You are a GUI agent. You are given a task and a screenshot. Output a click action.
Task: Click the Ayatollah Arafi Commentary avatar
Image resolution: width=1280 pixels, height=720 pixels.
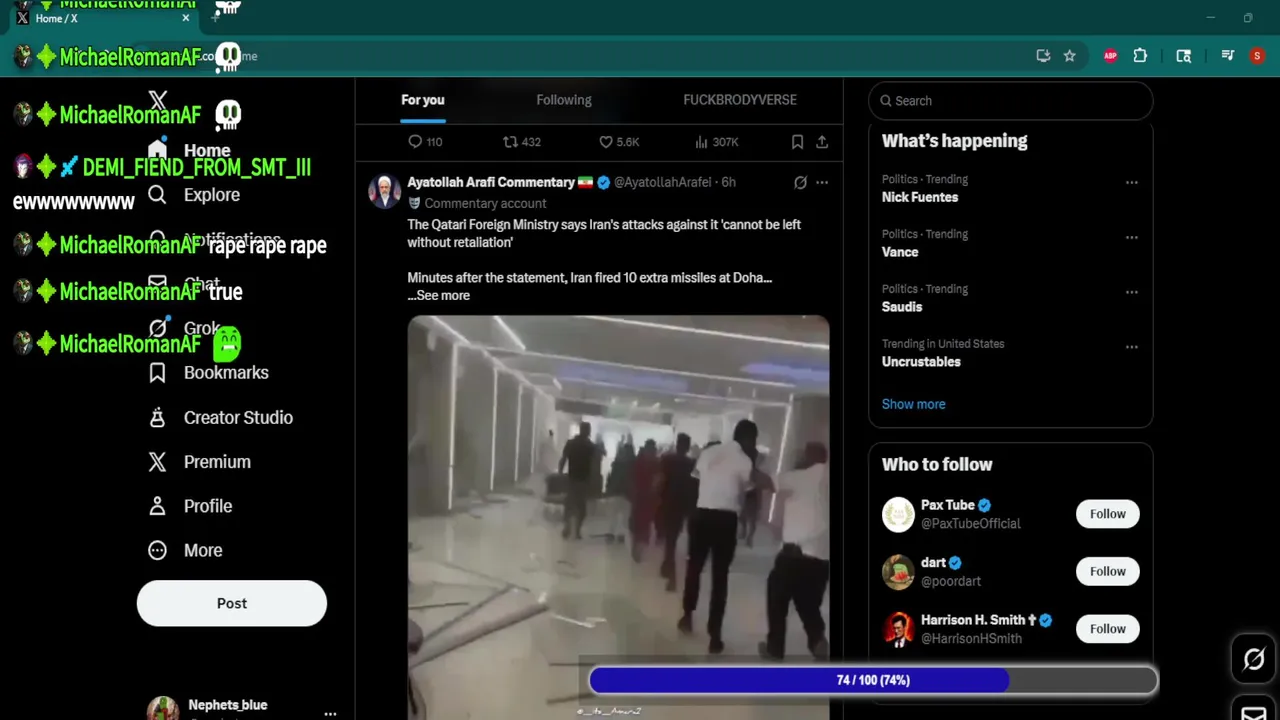click(x=385, y=191)
